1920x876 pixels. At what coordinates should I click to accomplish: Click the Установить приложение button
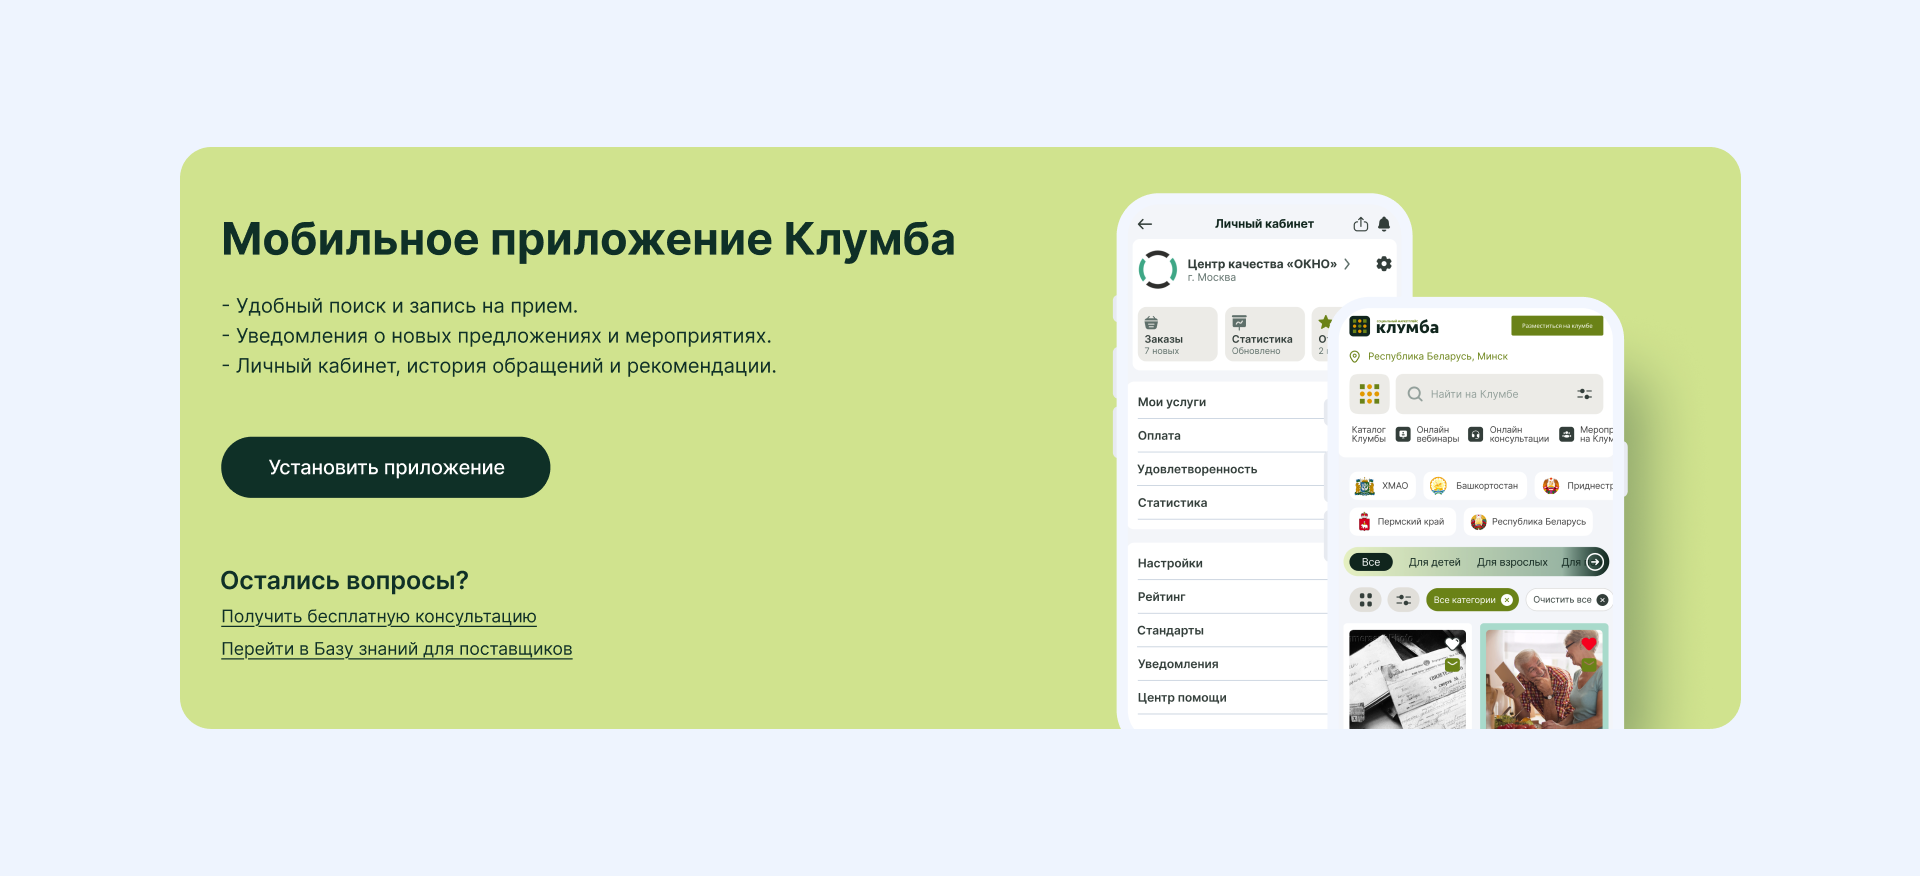tap(385, 467)
